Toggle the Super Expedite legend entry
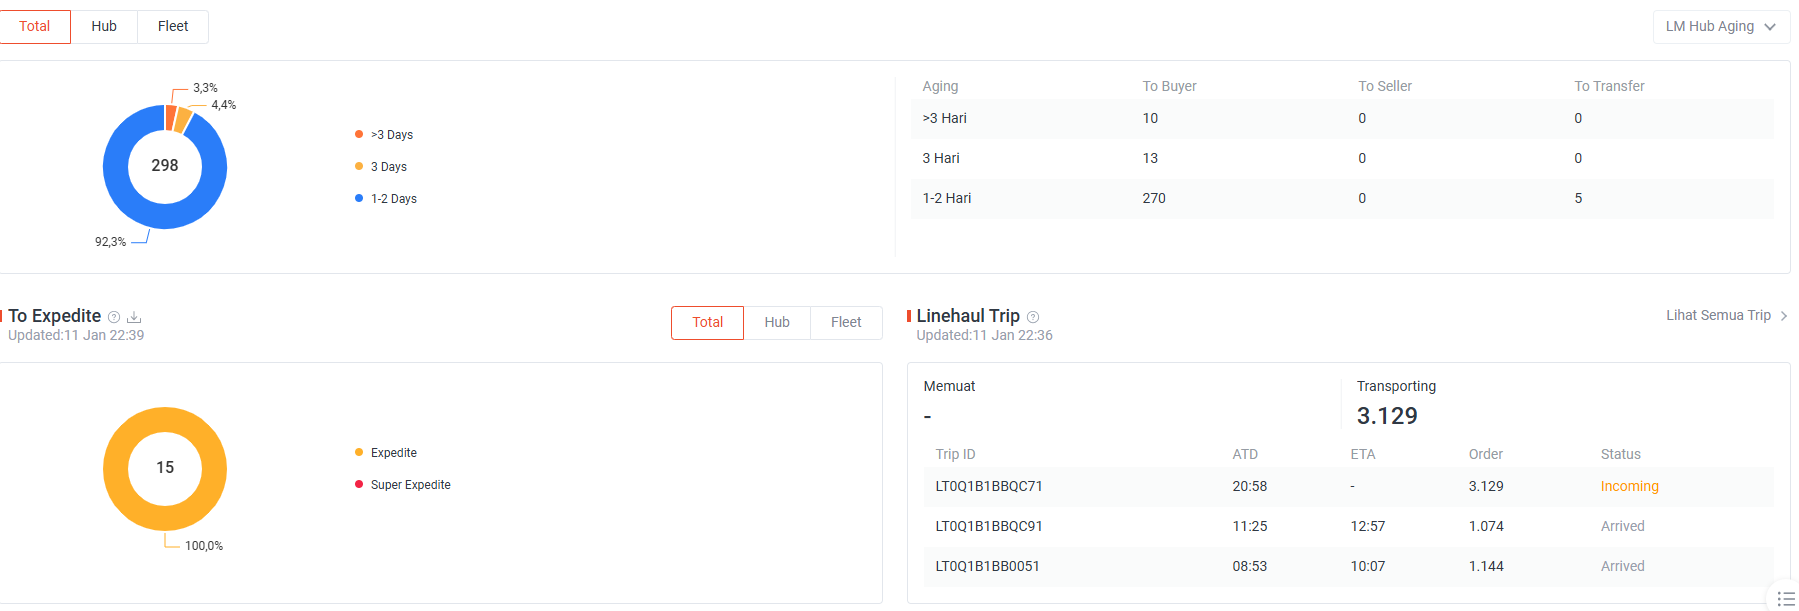1799x611 pixels. (403, 485)
